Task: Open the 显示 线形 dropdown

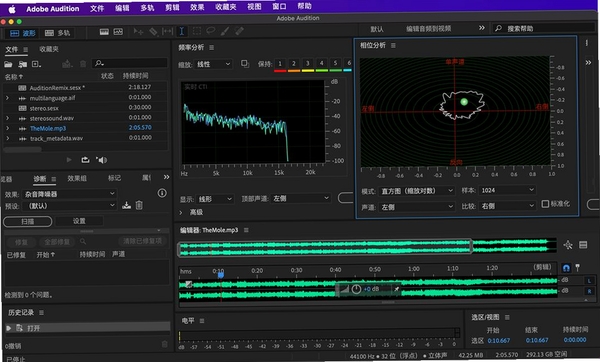Action: point(215,199)
